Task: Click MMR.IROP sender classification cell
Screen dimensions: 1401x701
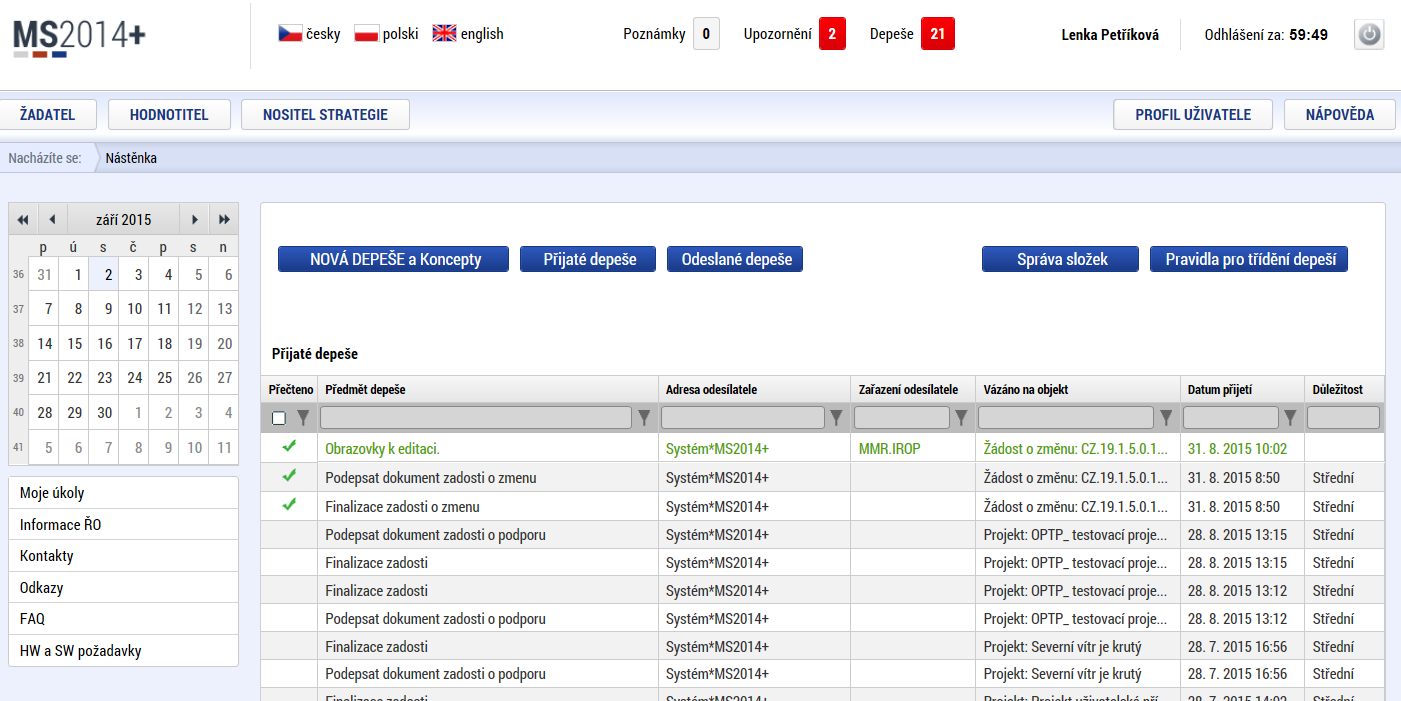Action: pyautogui.click(x=890, y=449)
